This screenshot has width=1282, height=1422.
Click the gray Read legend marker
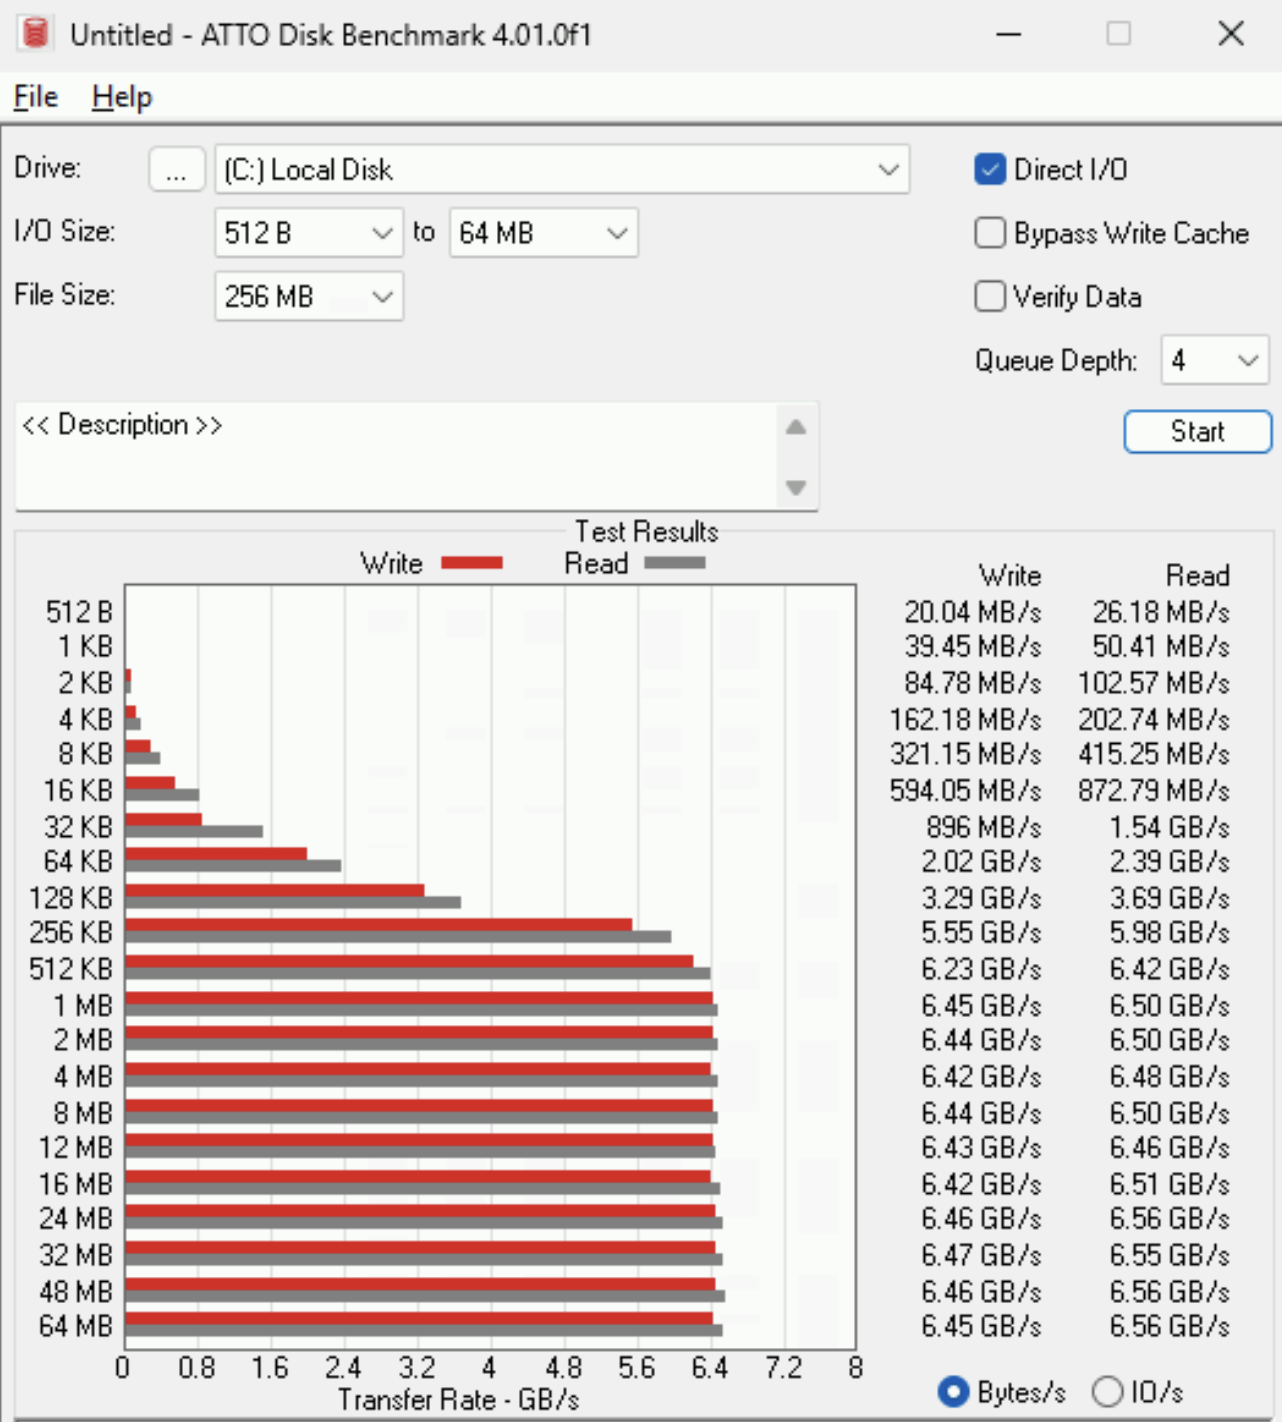[x=677, y=563]
